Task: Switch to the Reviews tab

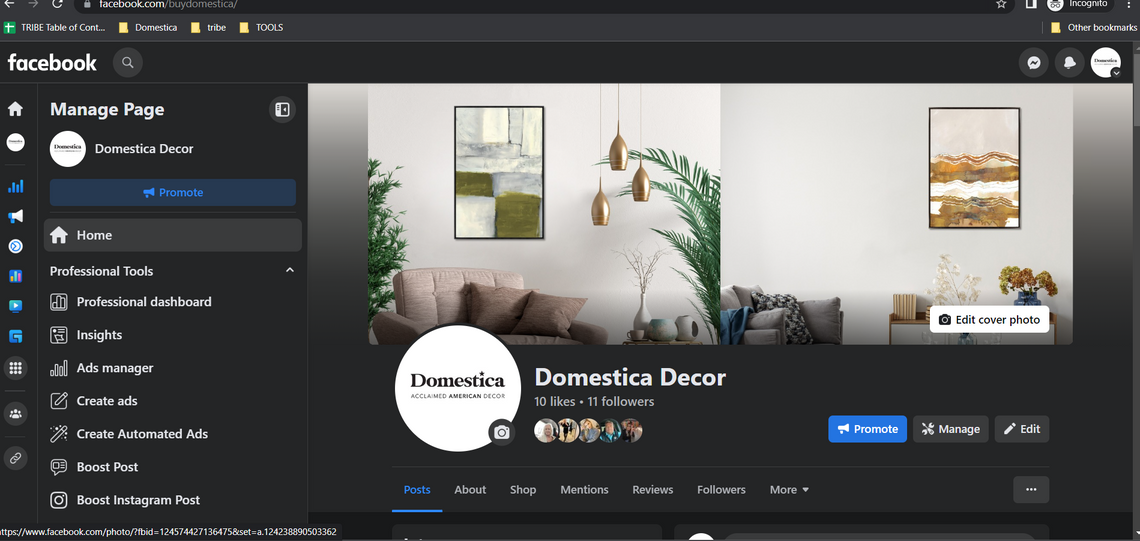Action: 653,490
